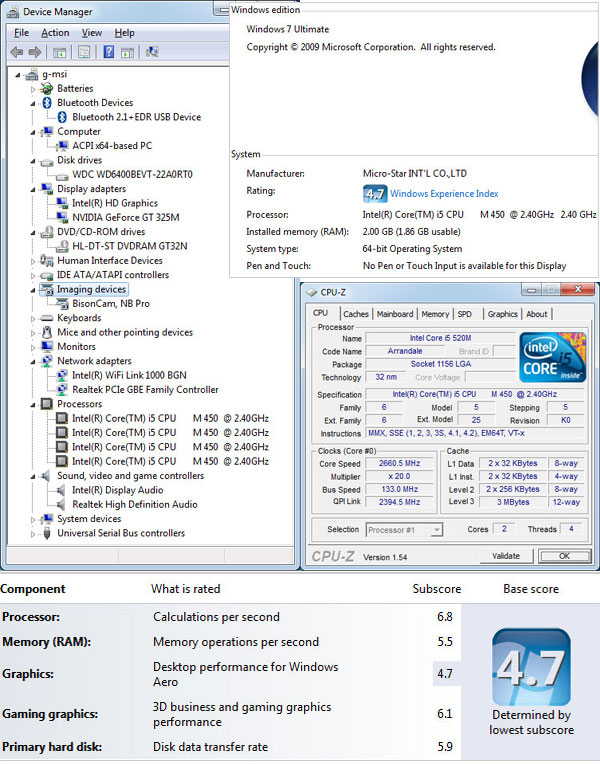This screenshot has width=600, height=764.
Task: Collapse the Processors tree node
Action: [x=33, y=405]
